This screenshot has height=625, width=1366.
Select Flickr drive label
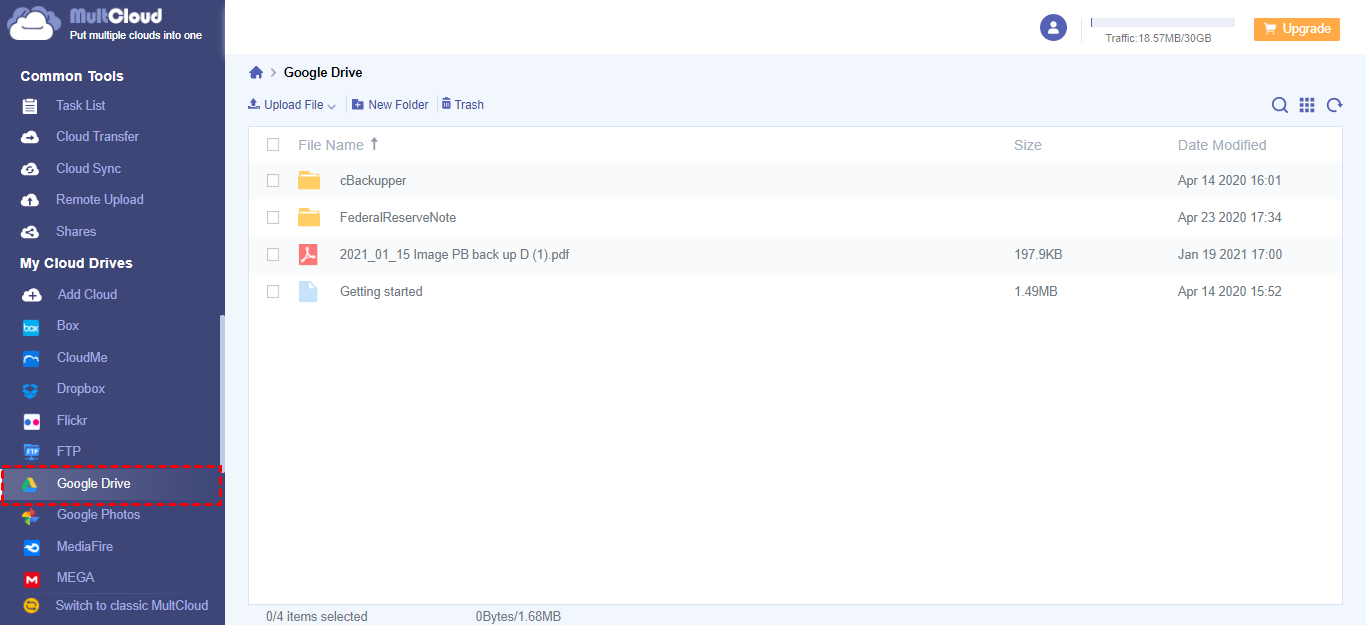(72, 420)
